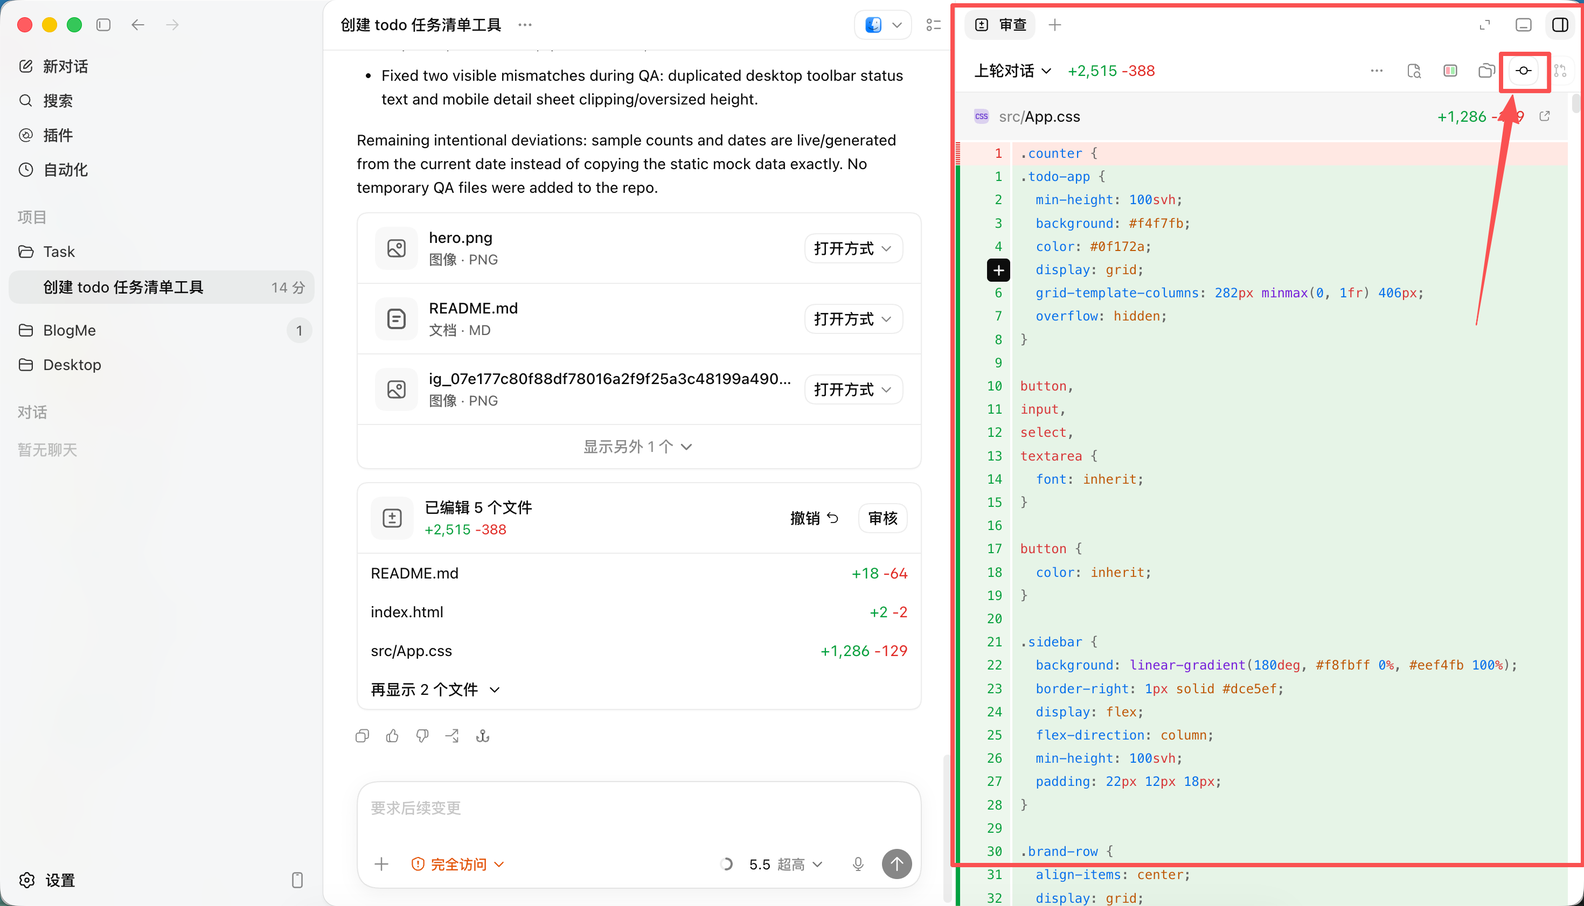The height and width of the screenshot is (906, 1584).
Task: Open 设置 at the sidebar bottom
Action: click(47, 880)
